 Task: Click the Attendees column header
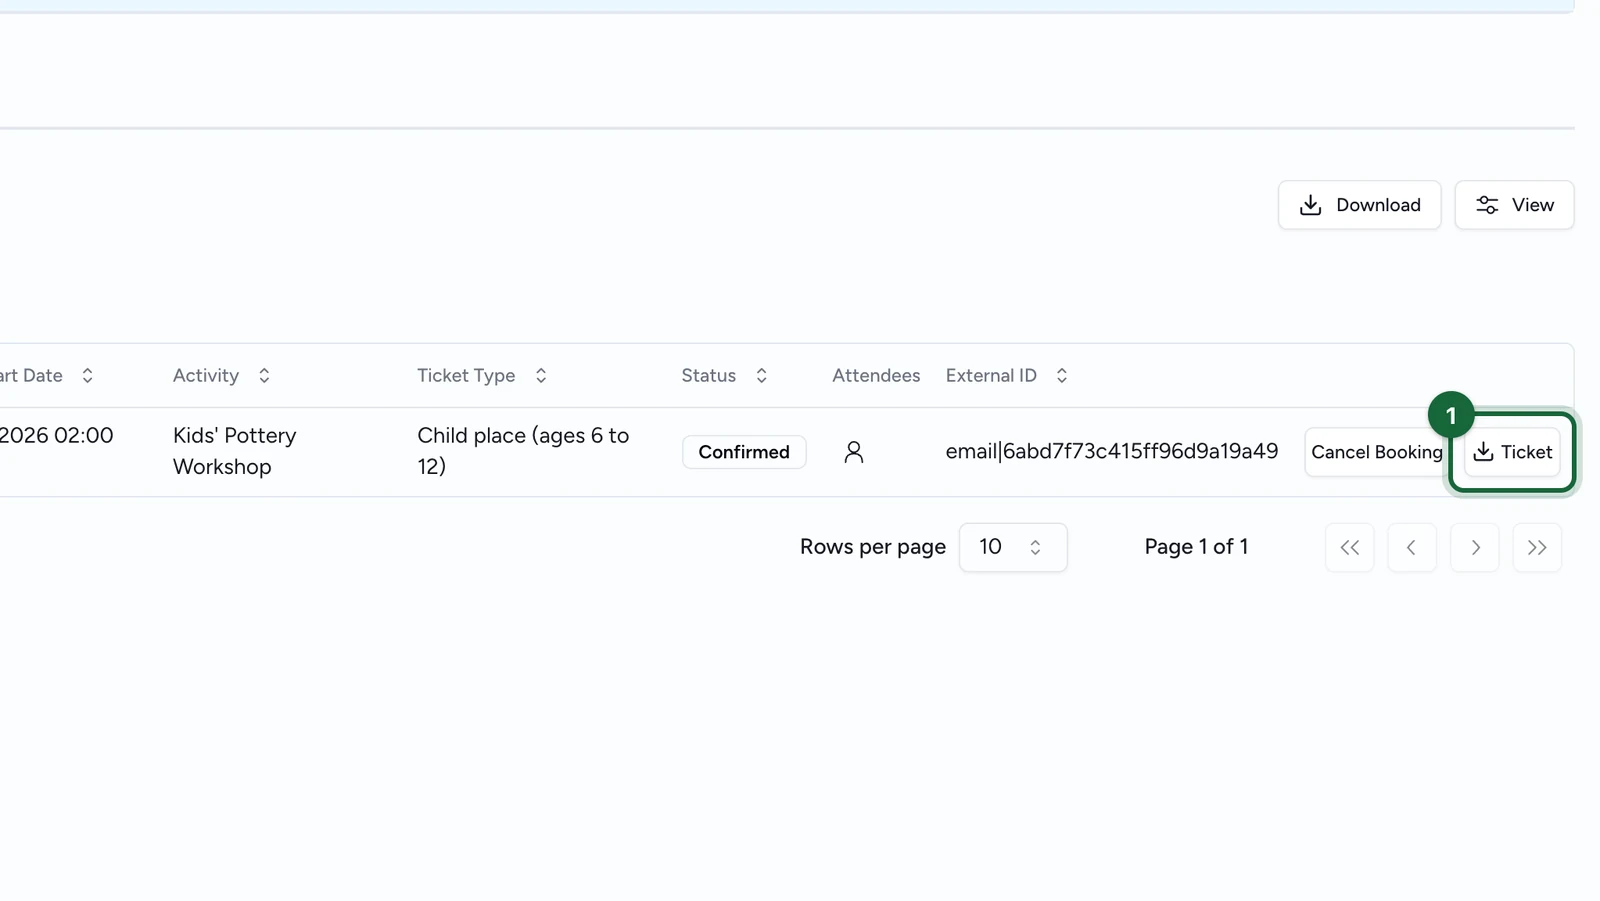(876, 376)
